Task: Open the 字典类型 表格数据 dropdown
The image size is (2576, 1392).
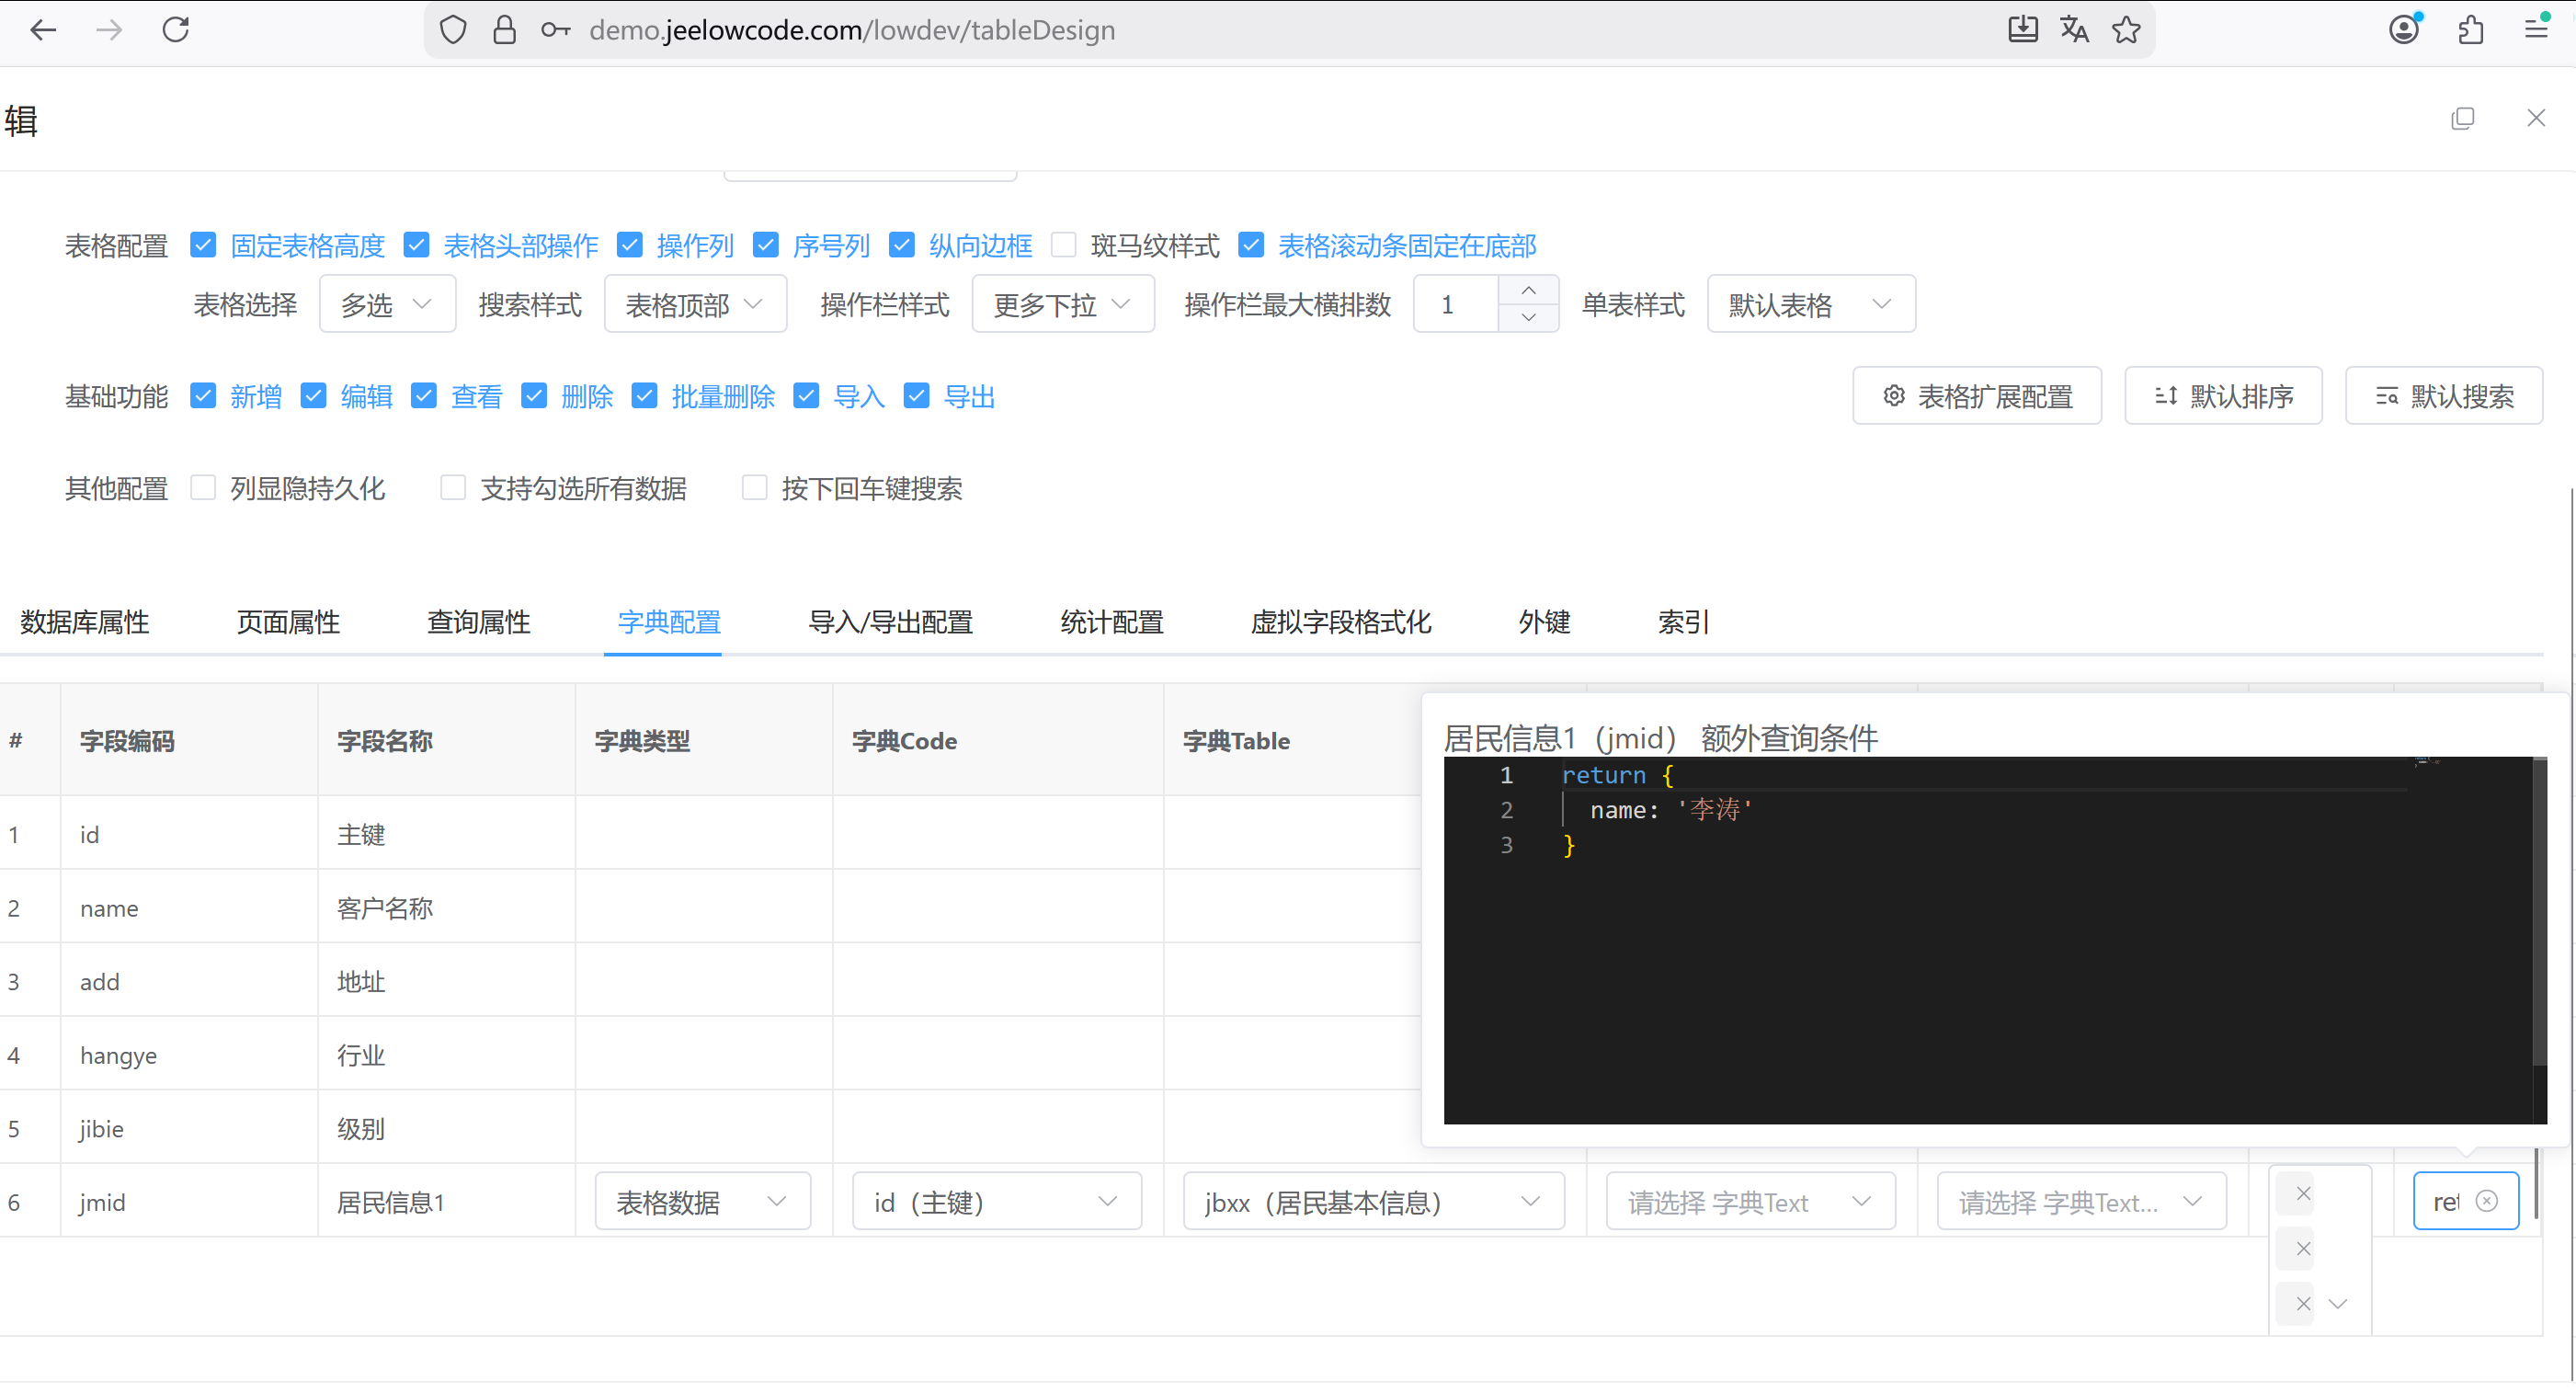Action: pyautogui.click(x=702, y=1201)
